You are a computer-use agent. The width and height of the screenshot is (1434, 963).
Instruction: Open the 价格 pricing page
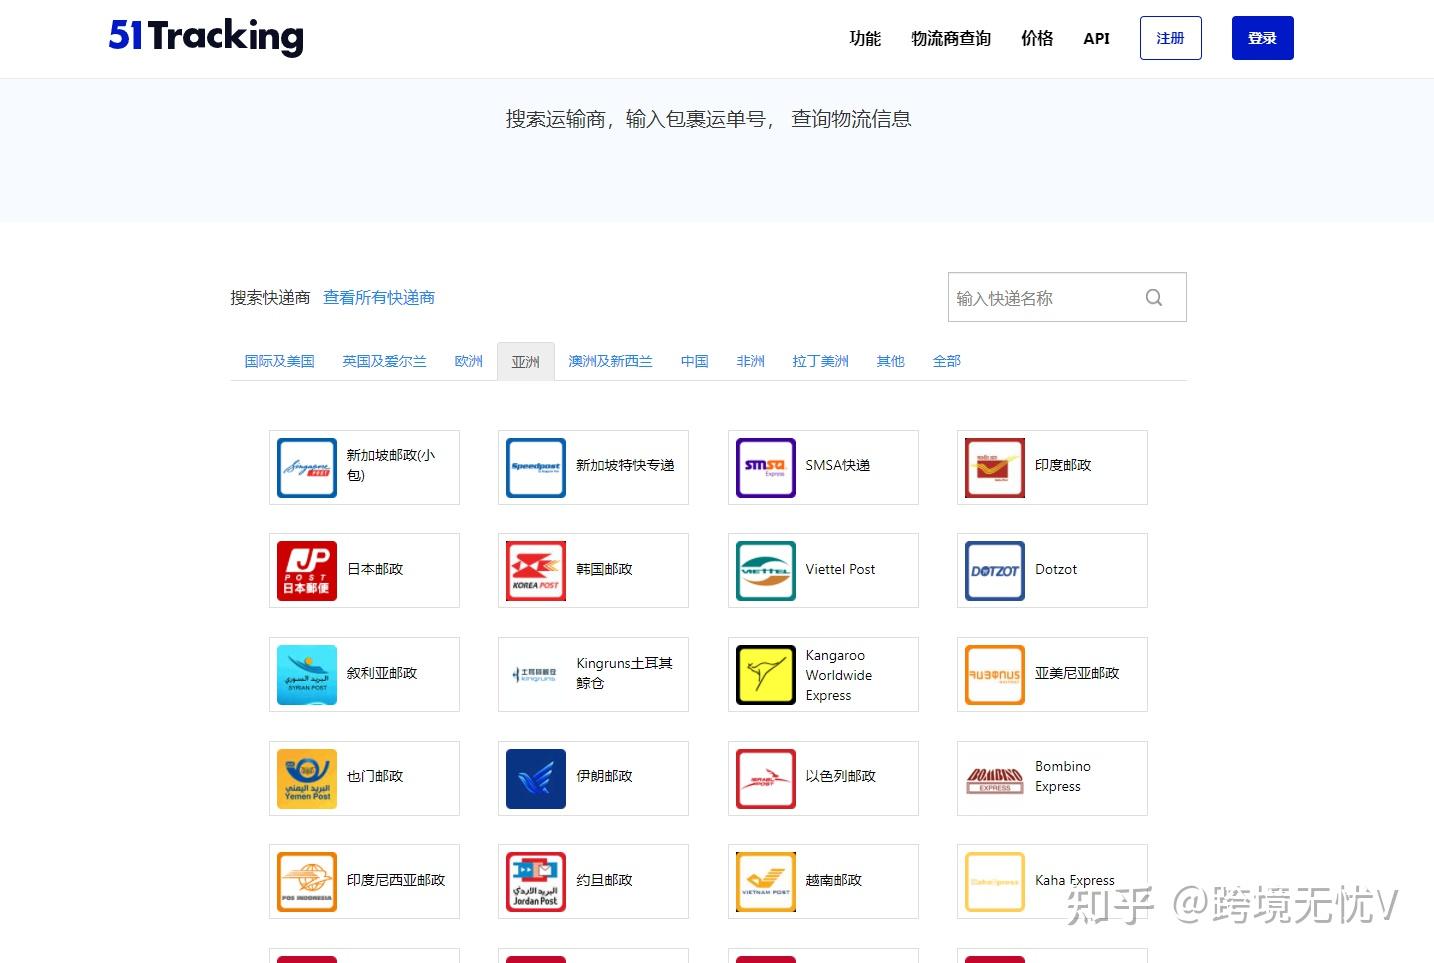(1038, 38)
